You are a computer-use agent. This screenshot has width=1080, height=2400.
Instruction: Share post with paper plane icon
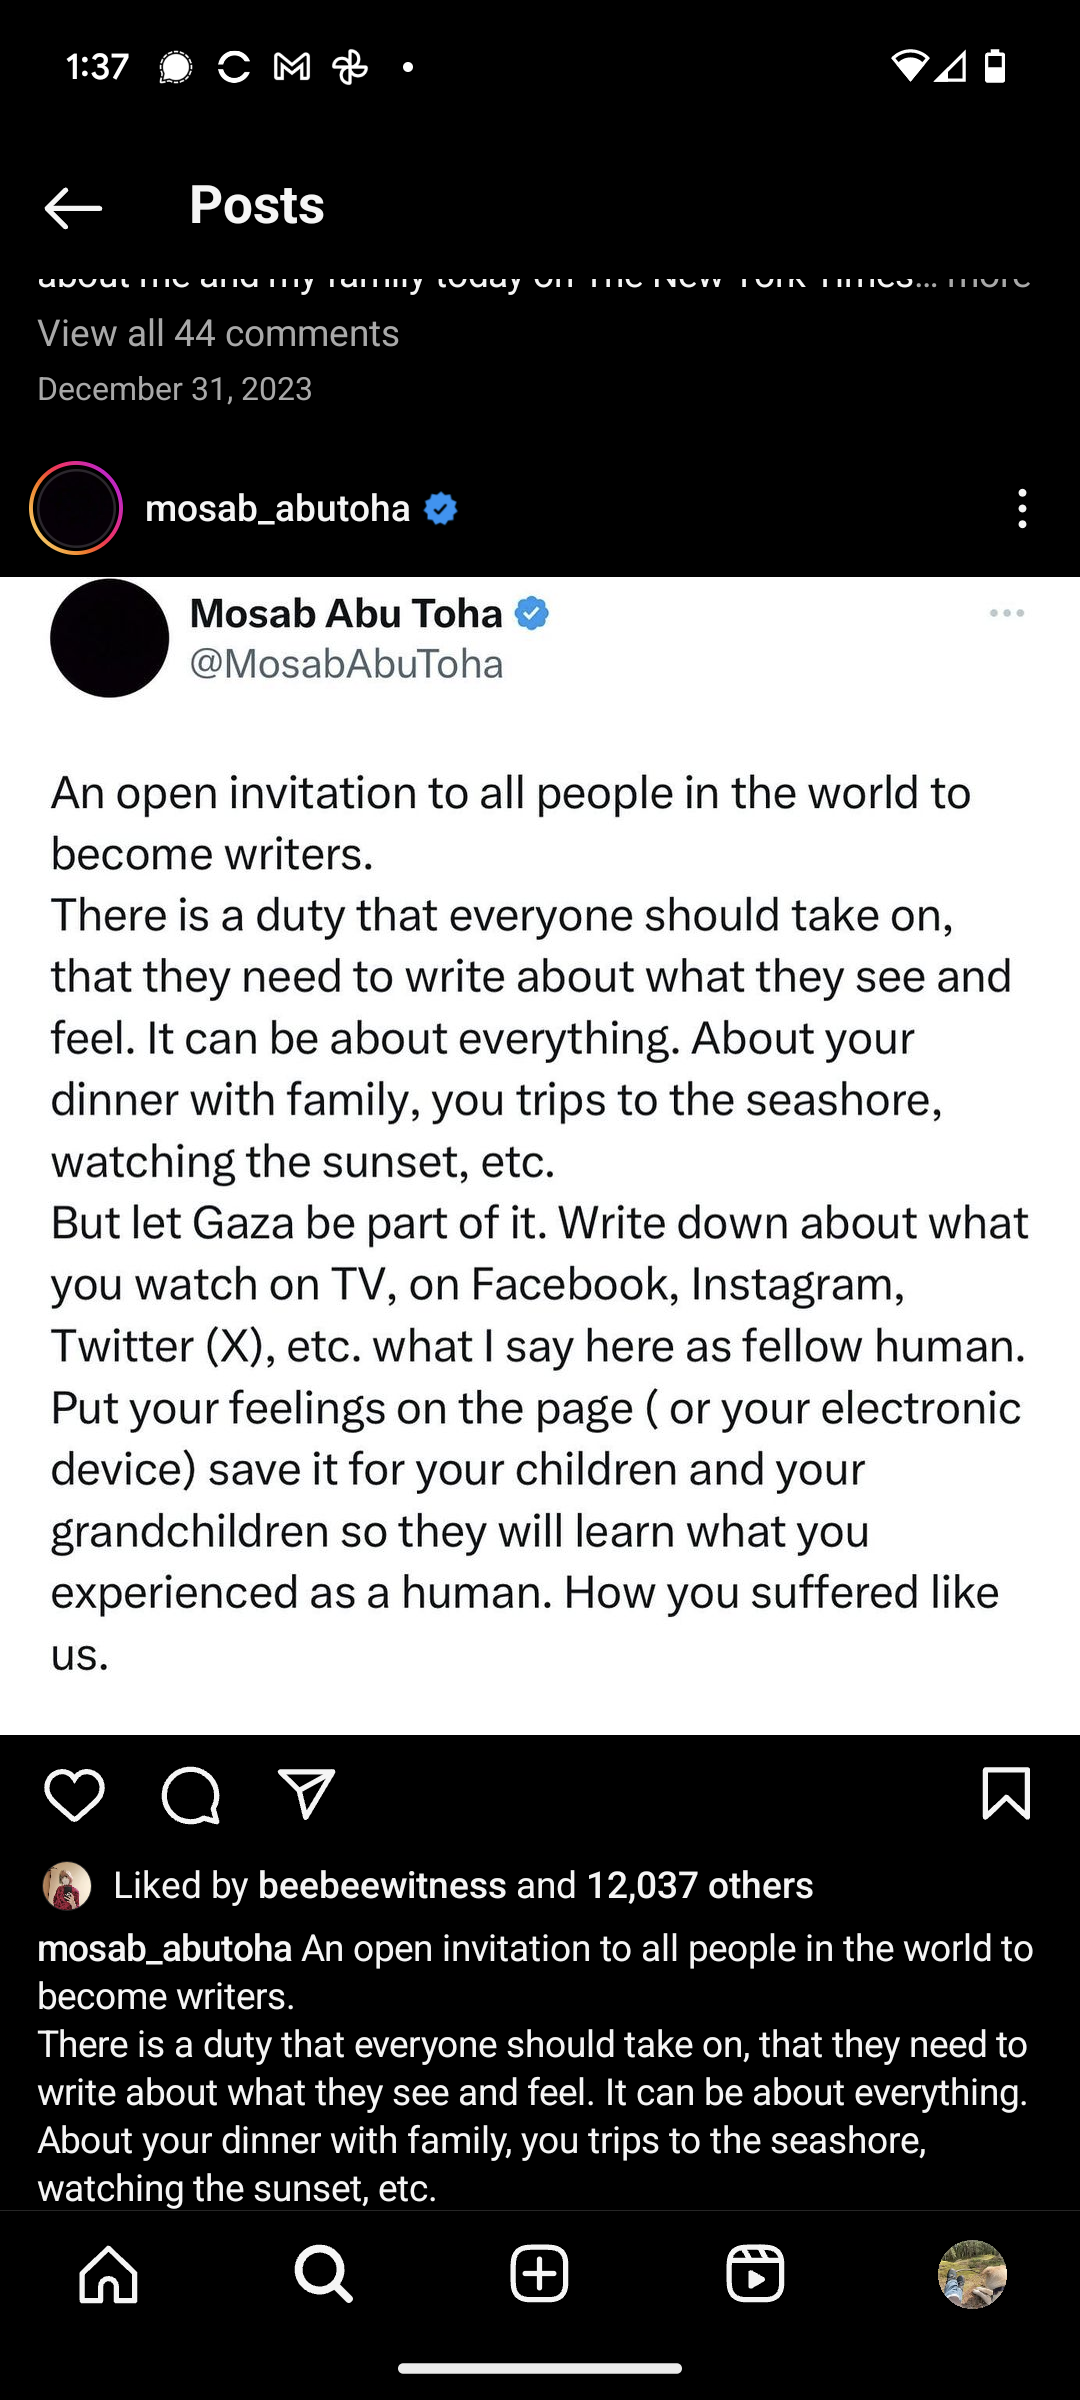(306, 1794)
